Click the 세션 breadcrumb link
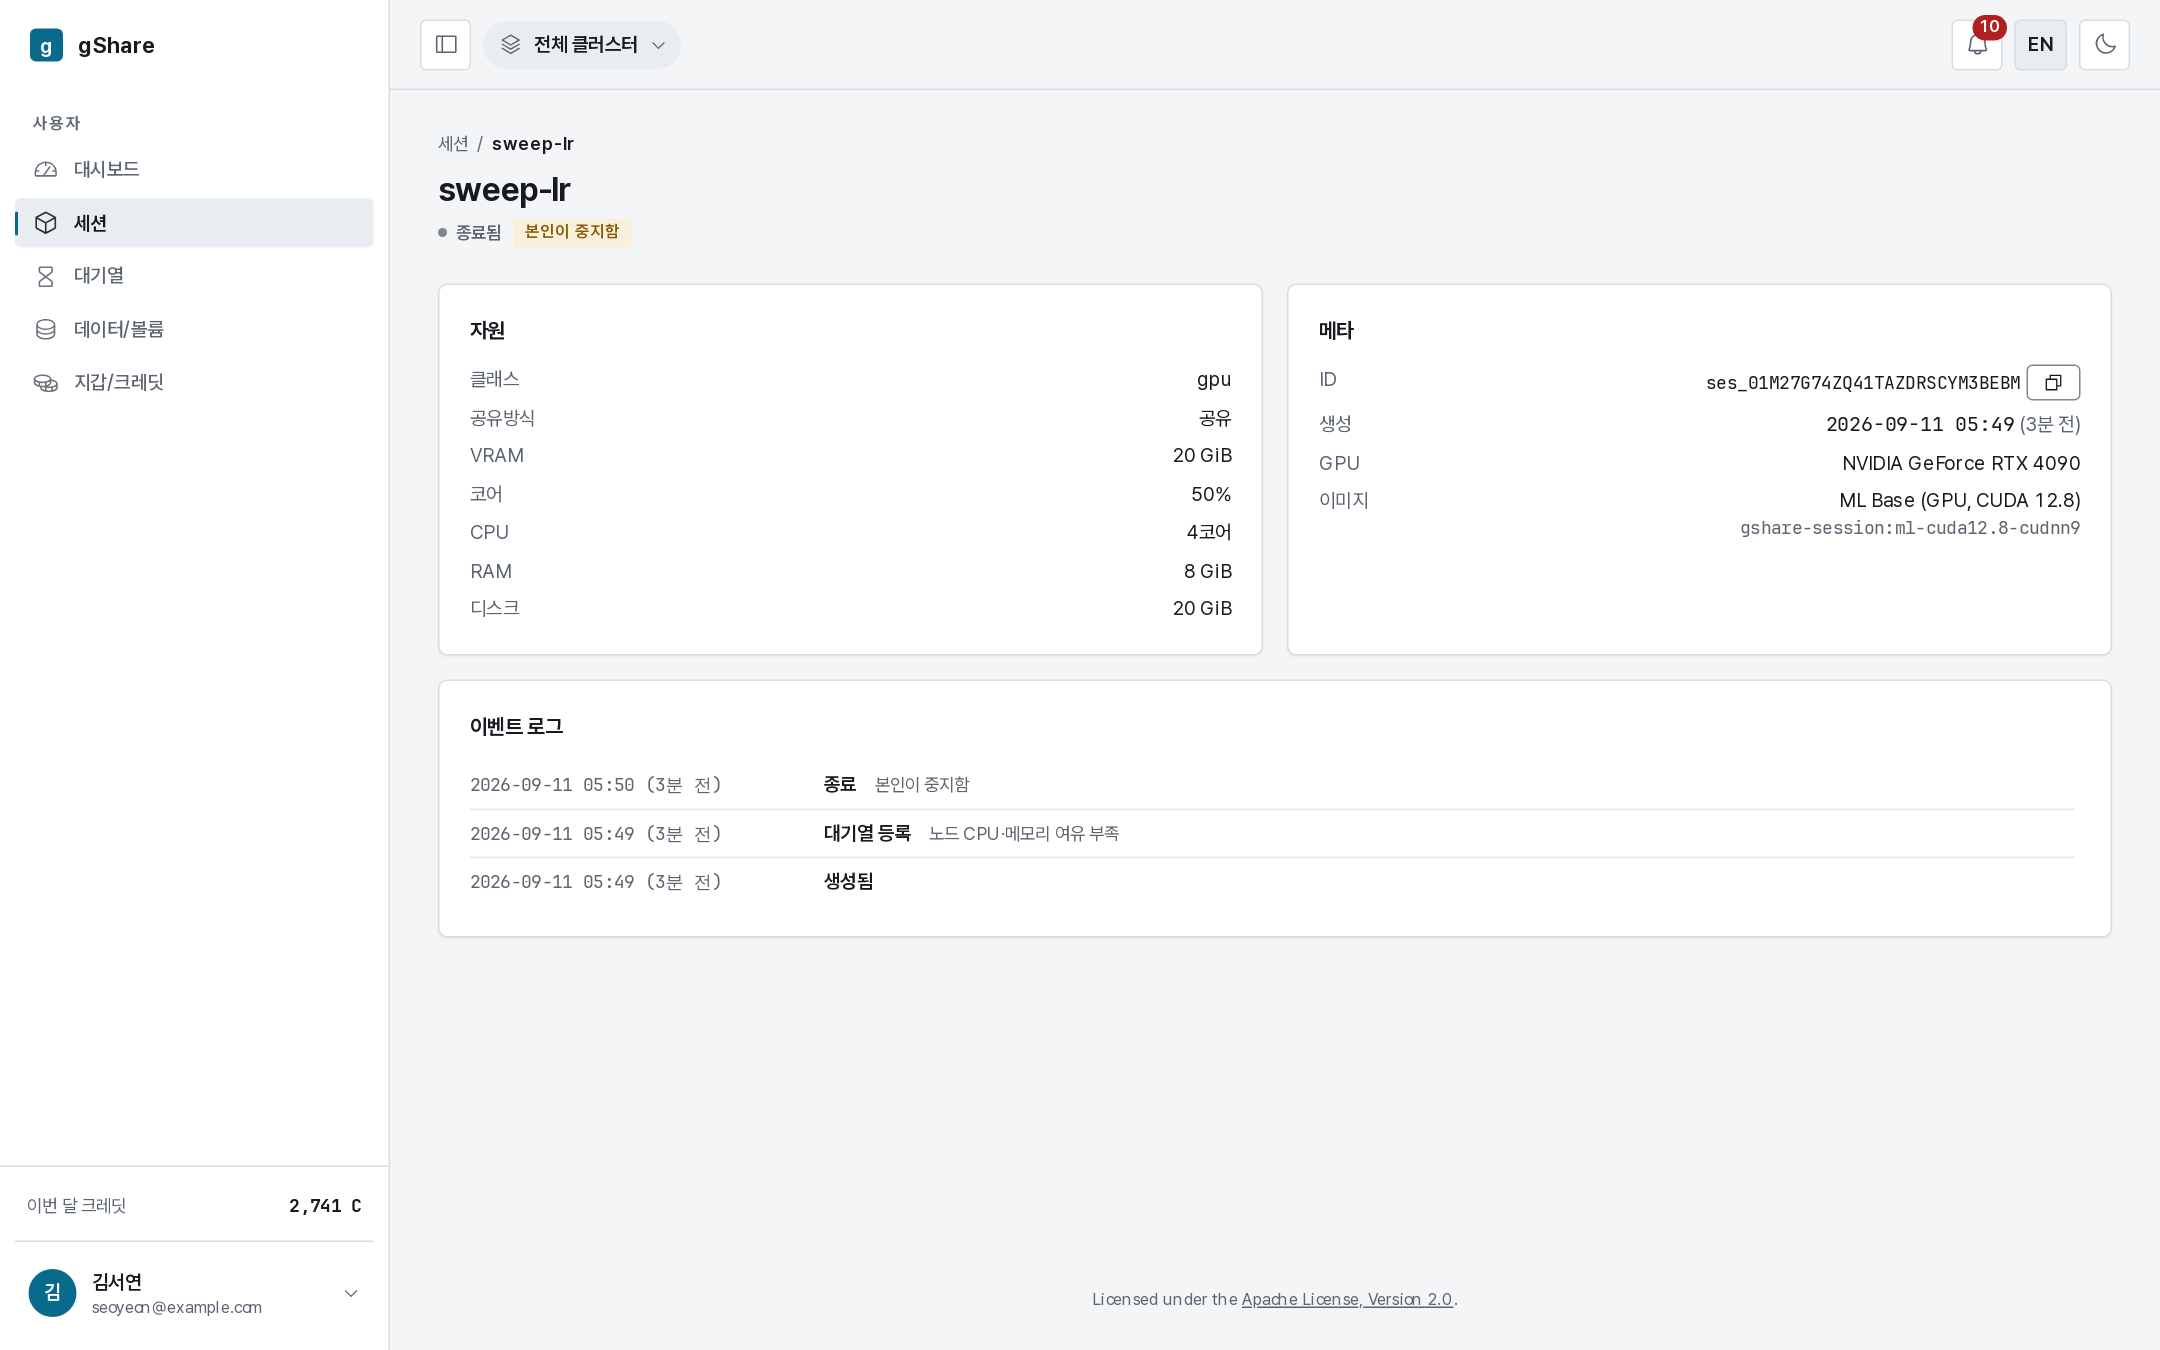Viewport: 2160px width, 1350px height. click(453, 144)
